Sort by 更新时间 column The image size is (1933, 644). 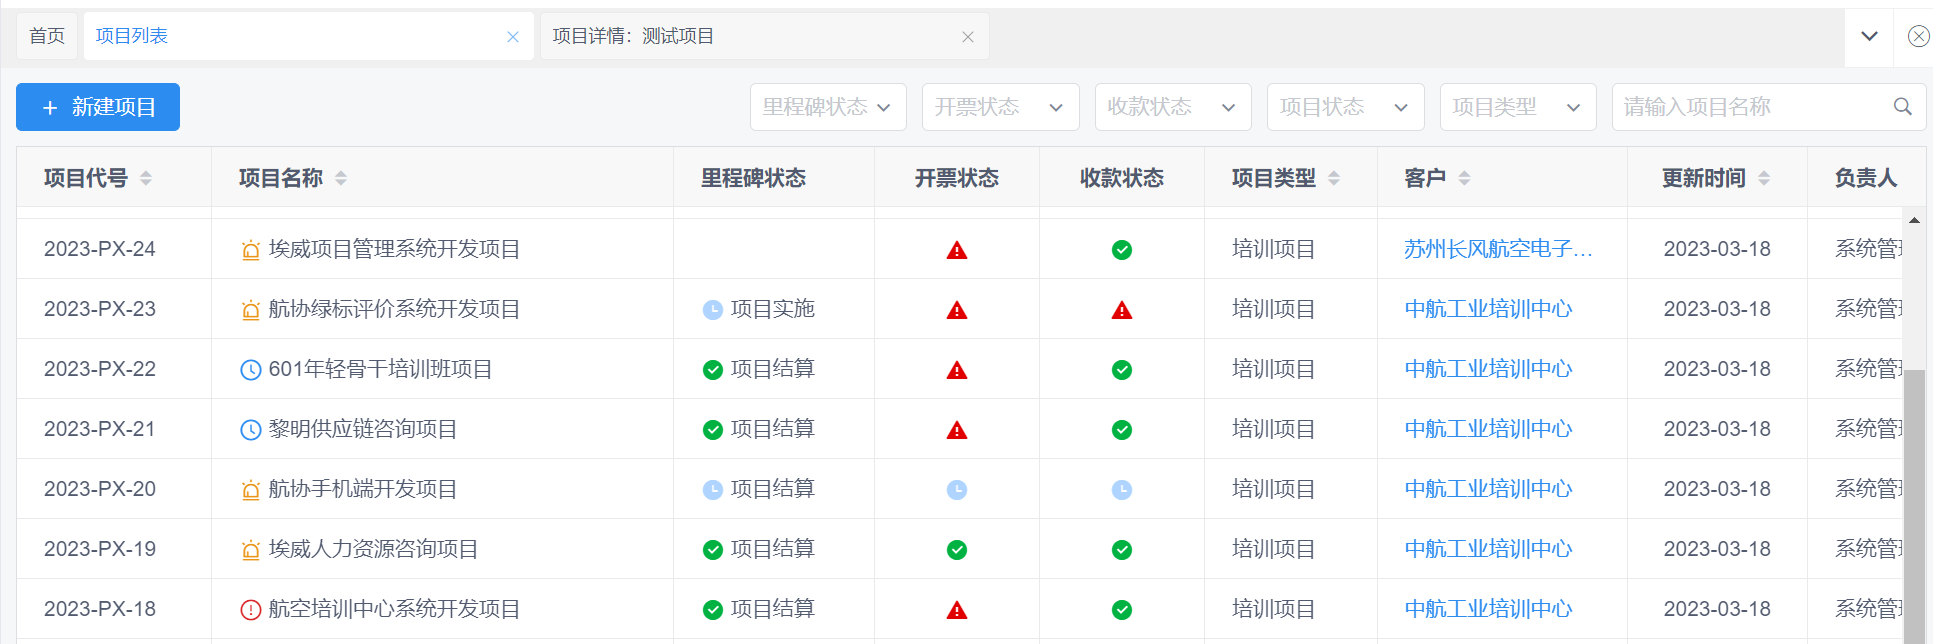click(x=1764, y=178)
